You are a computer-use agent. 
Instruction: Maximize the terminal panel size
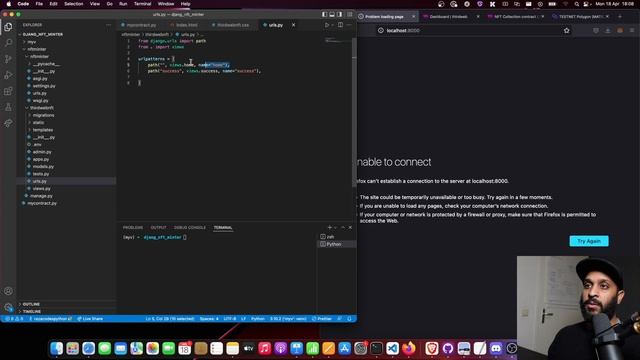click(x=343, y=227)
